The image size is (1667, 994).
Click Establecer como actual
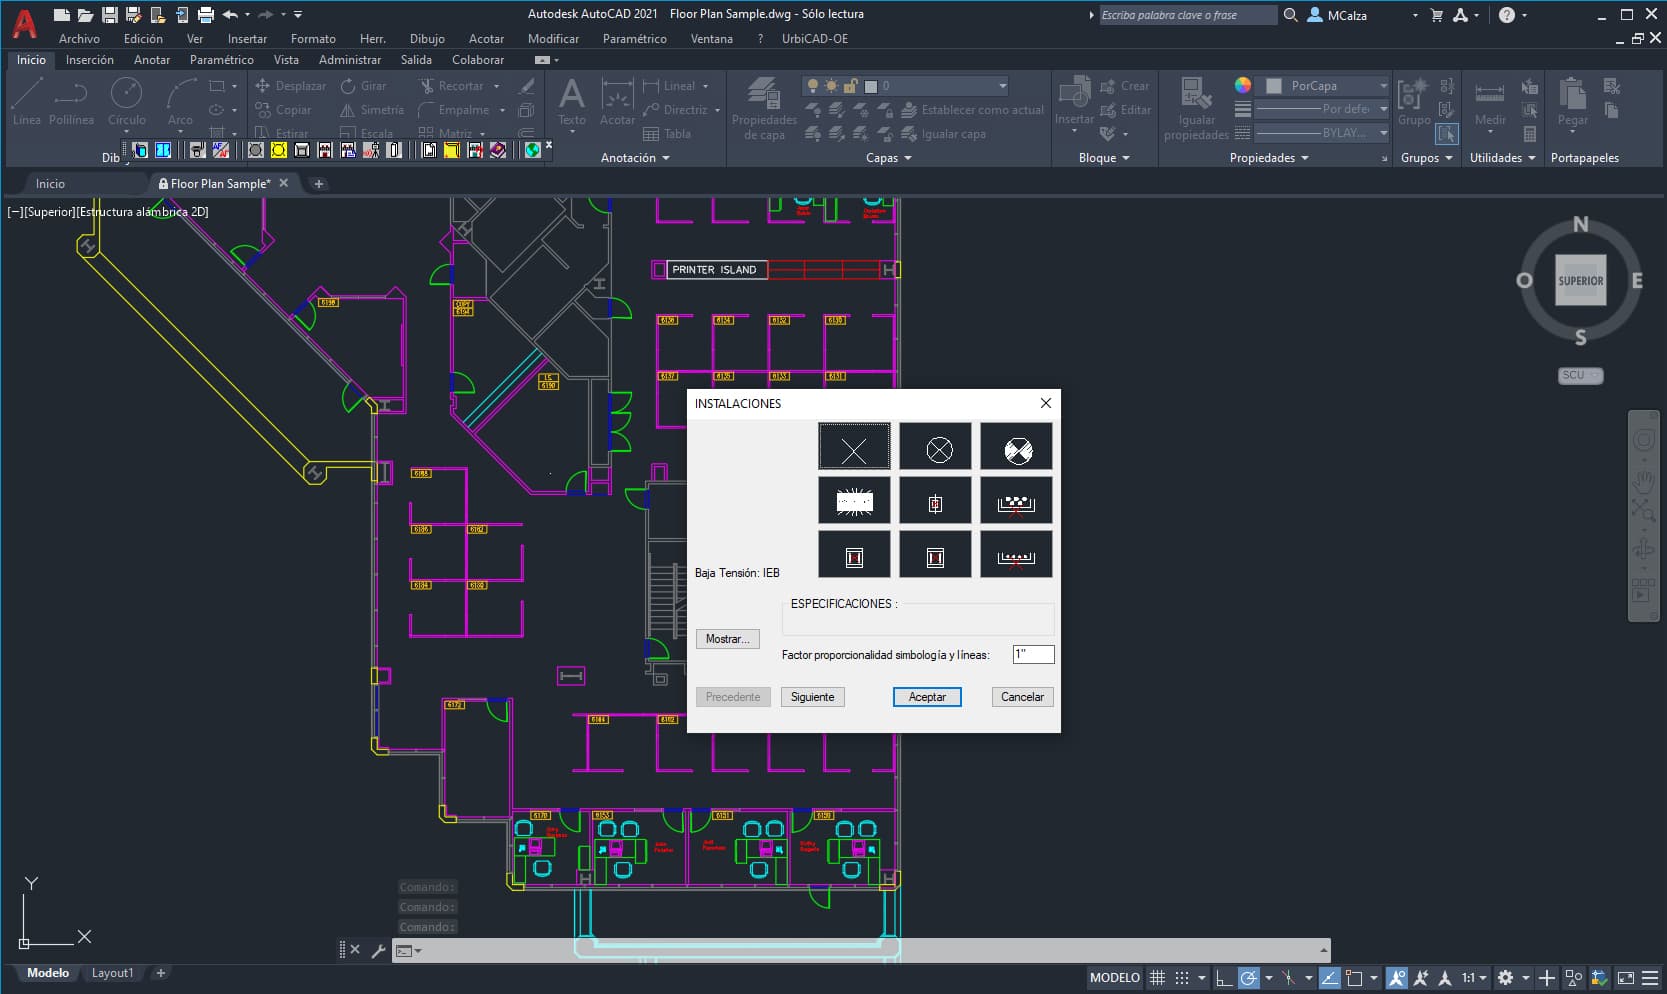[x=972, y=110]
